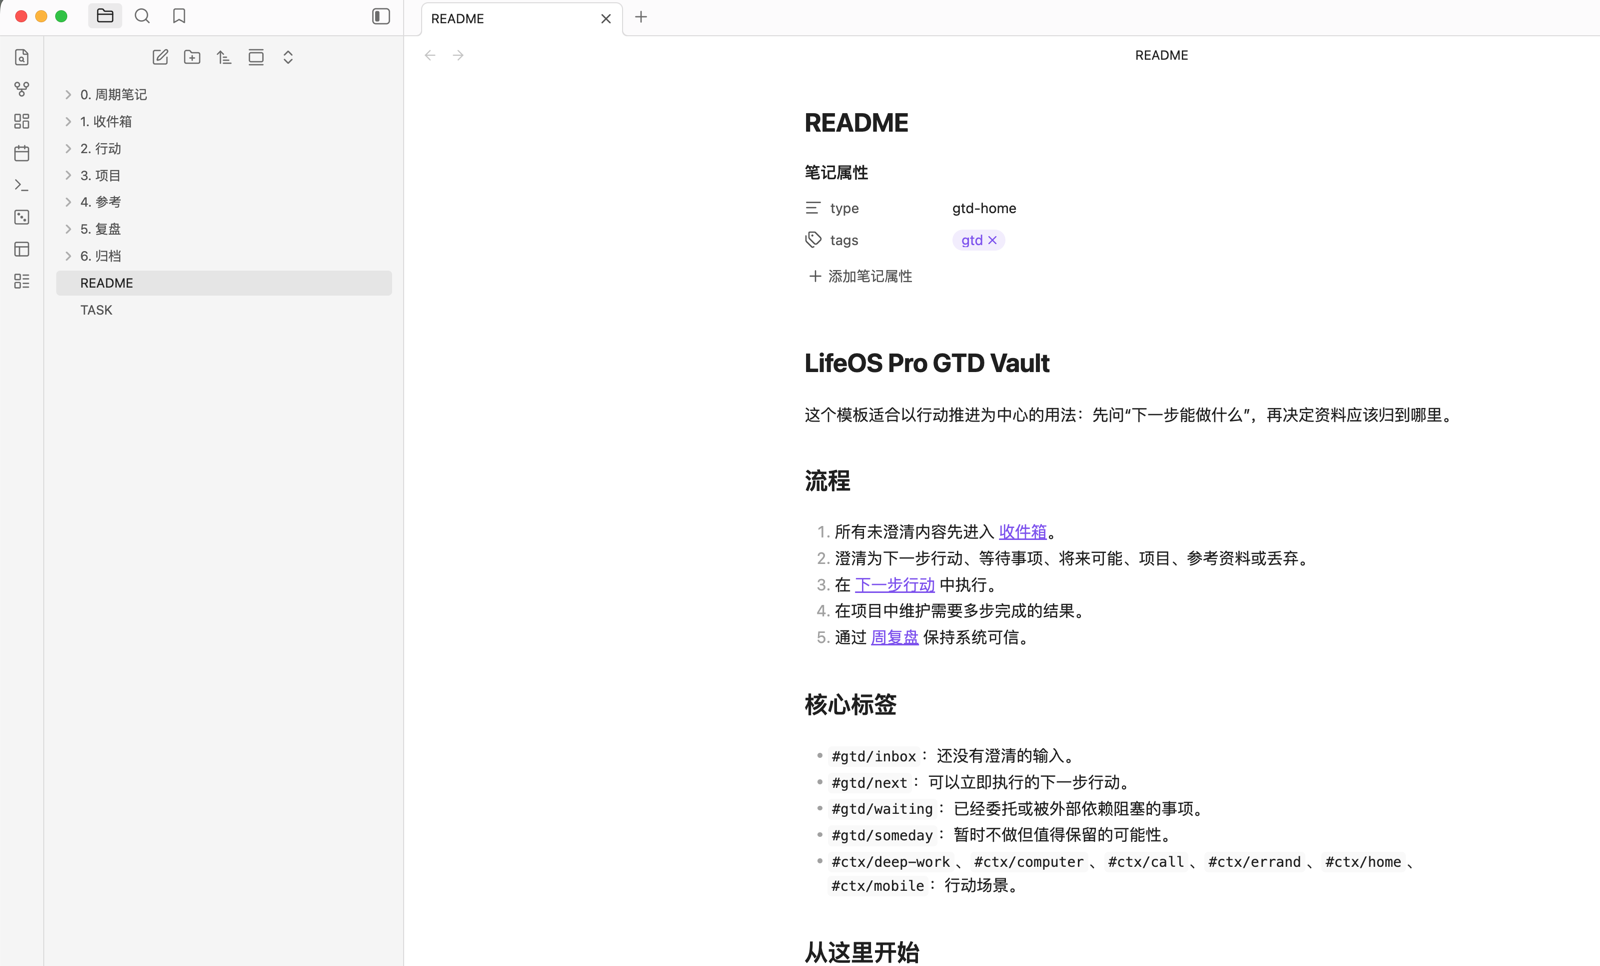1600x966 pixels.
Task: Follow the 周复盘 link
Action: pyautogui.click(x=894, y=637)
